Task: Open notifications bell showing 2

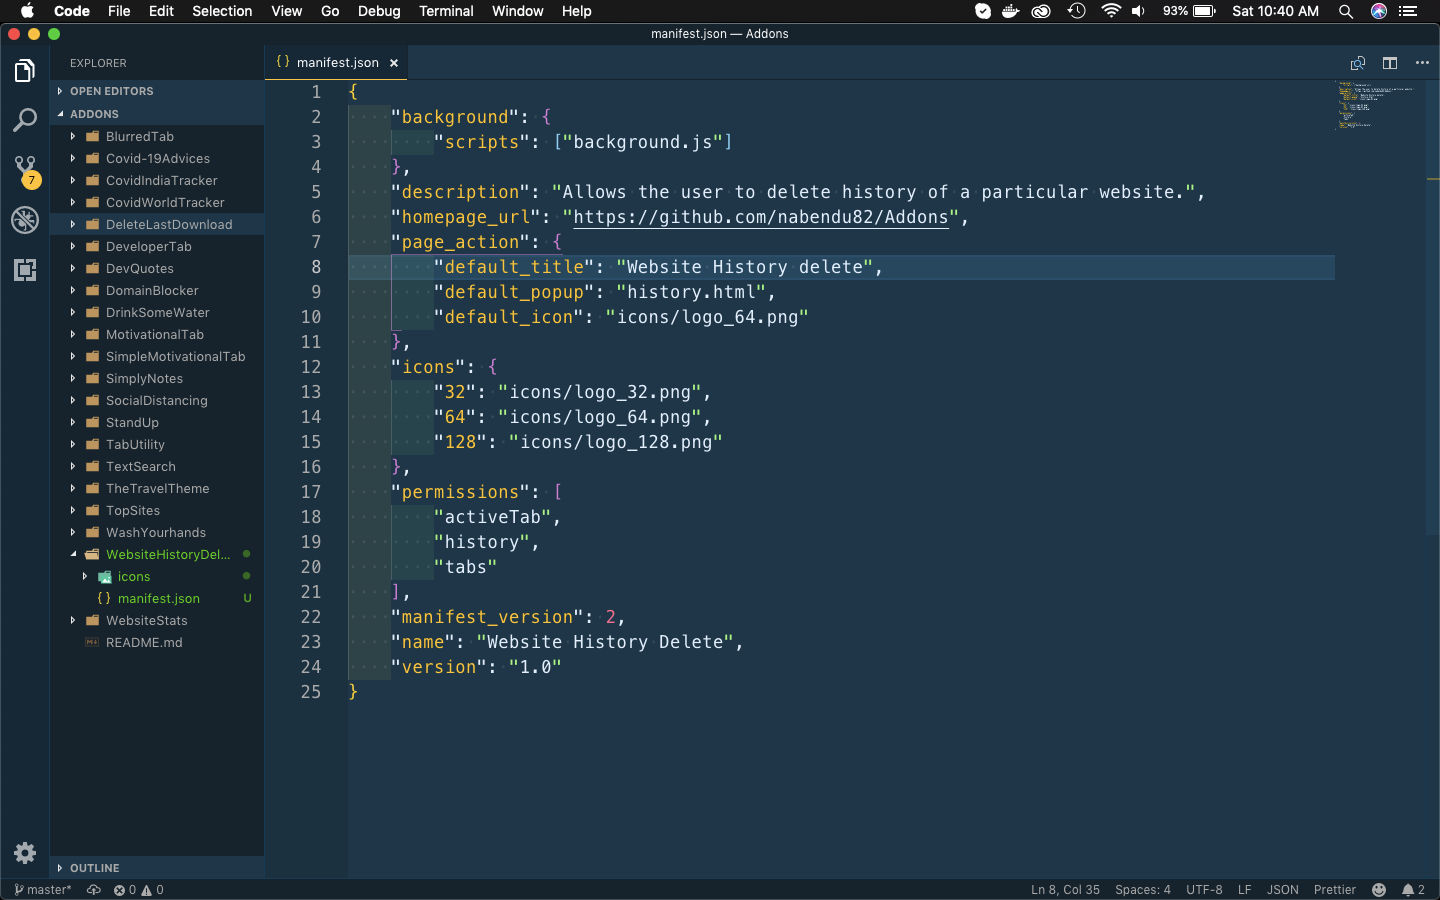Action: (x=1413, y=890)
